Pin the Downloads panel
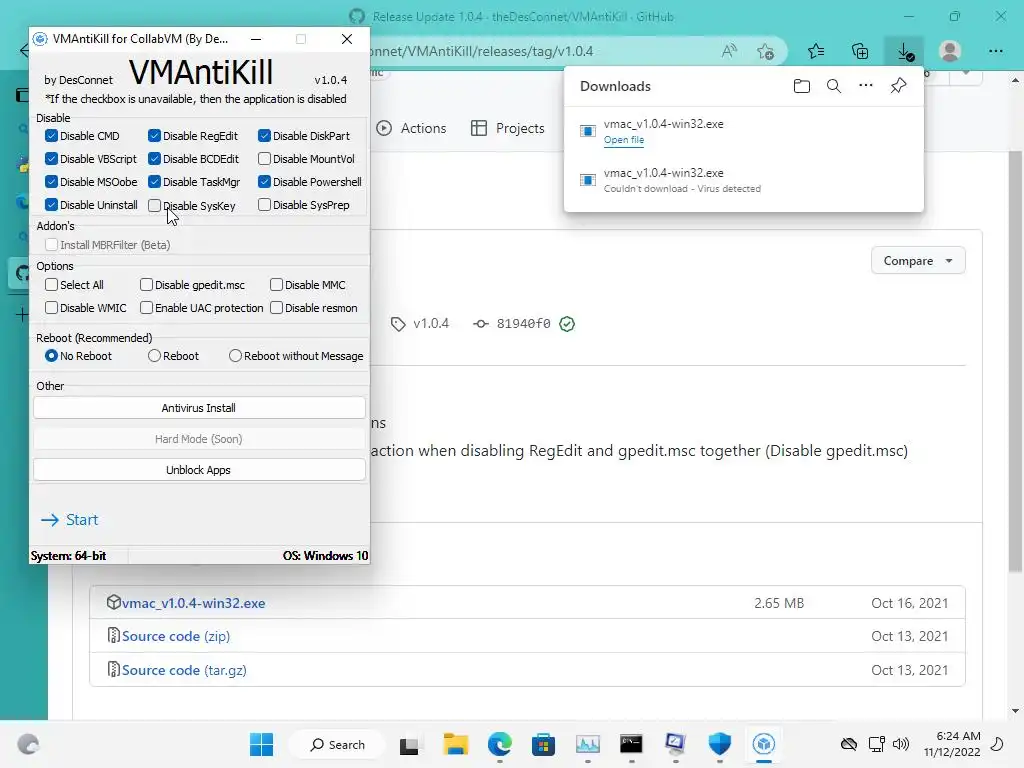This screenshot has width=1024, height=768. [899, 86]
